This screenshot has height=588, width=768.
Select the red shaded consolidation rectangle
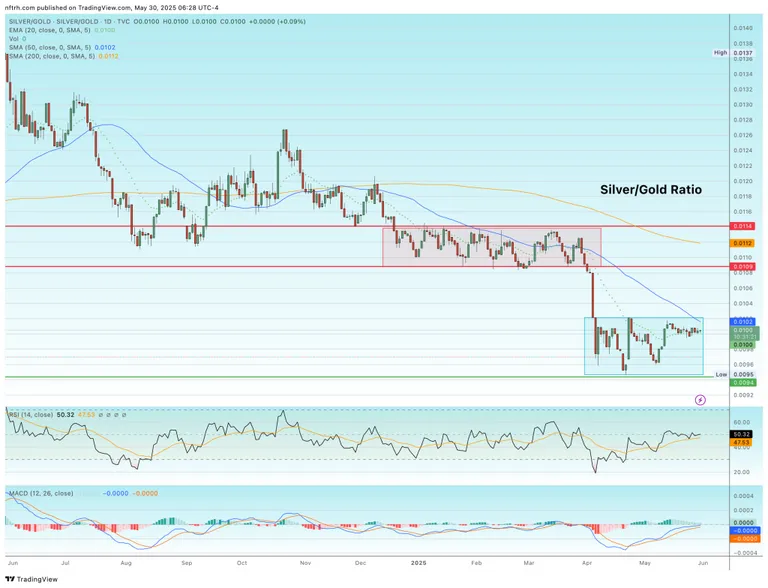click(x=491, y=247)
